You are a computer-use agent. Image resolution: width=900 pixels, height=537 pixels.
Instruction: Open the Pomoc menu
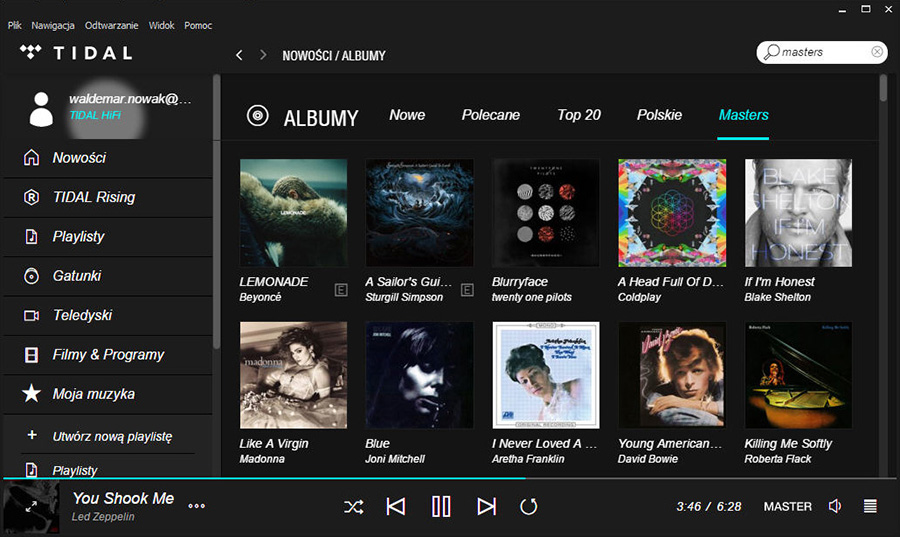pos(198,25)
